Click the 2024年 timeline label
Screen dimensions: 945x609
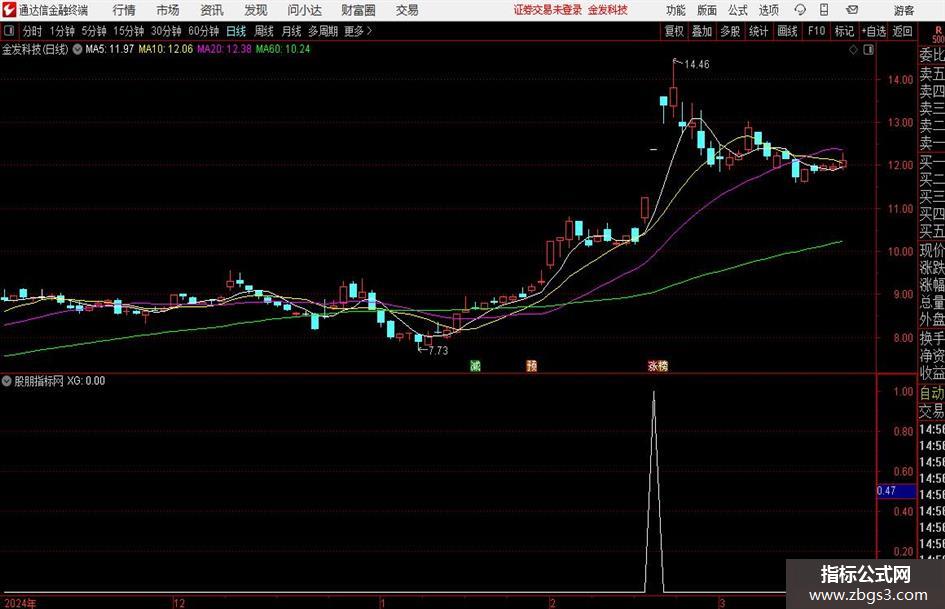click(x=20, y=603)
